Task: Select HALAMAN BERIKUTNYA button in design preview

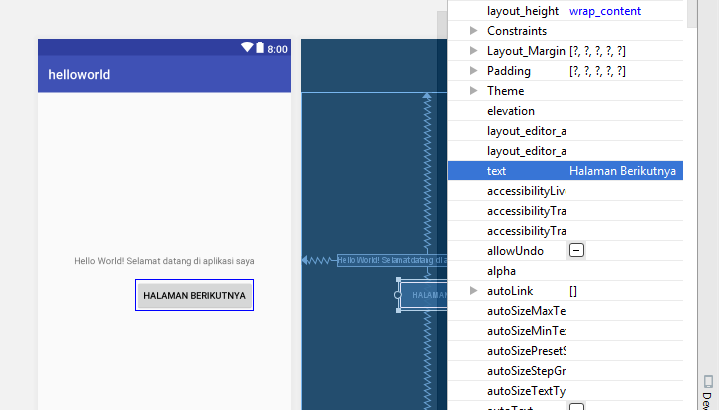Action: (194, 296)
